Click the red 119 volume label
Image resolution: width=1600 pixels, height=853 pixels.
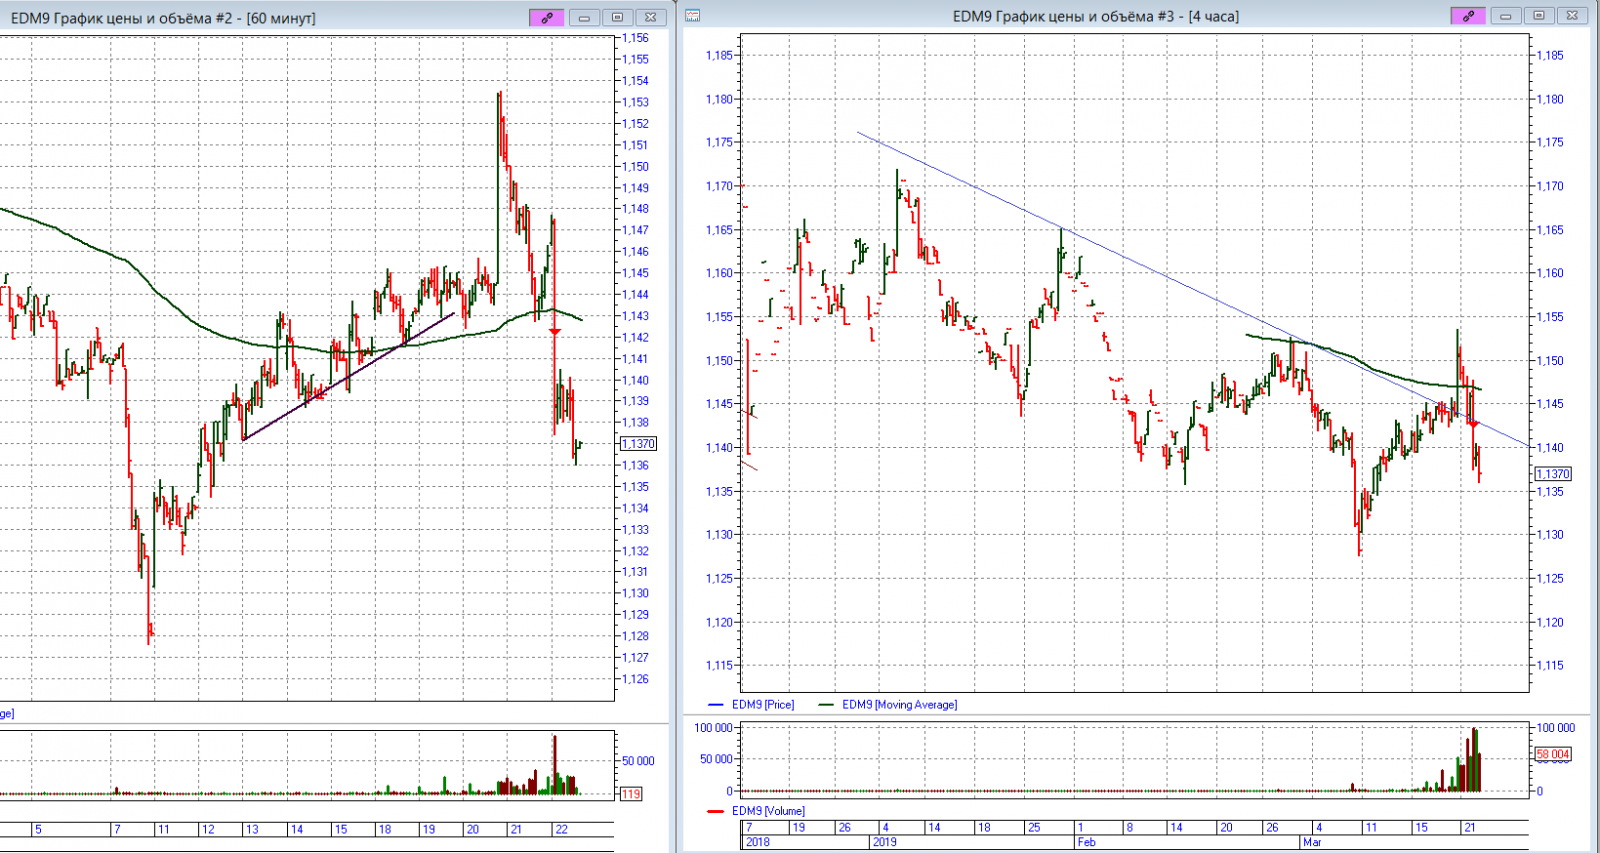click(631, 794)
